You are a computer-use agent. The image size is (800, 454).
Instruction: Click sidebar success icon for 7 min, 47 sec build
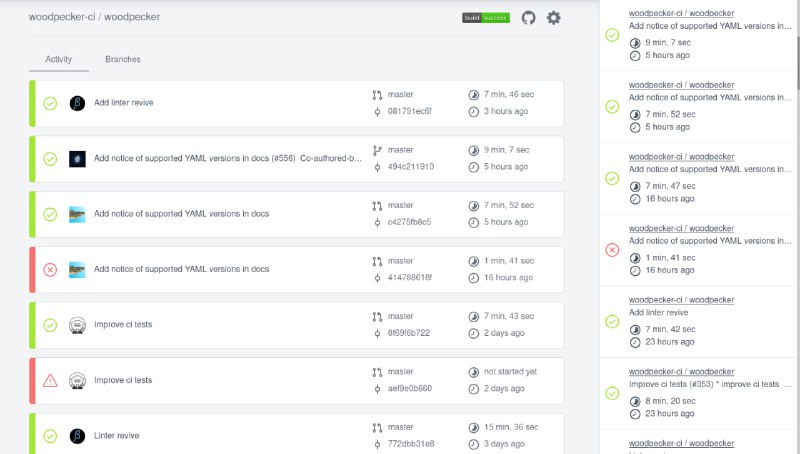click(x=612, y=179)
